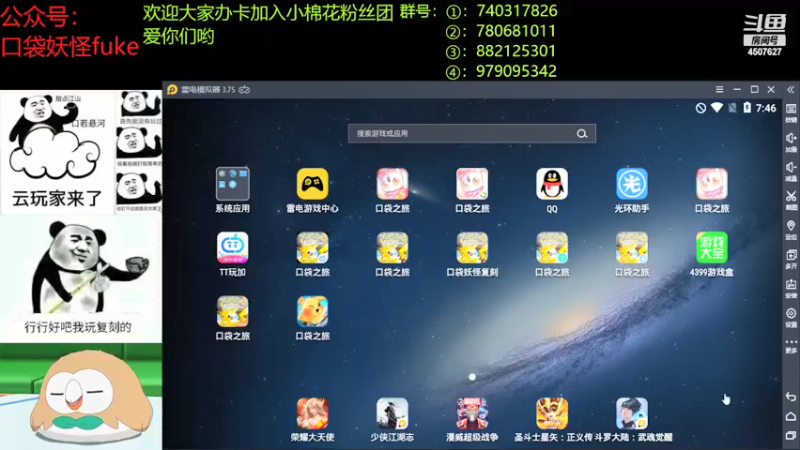Open emulator 设置 gear icon

791,317
